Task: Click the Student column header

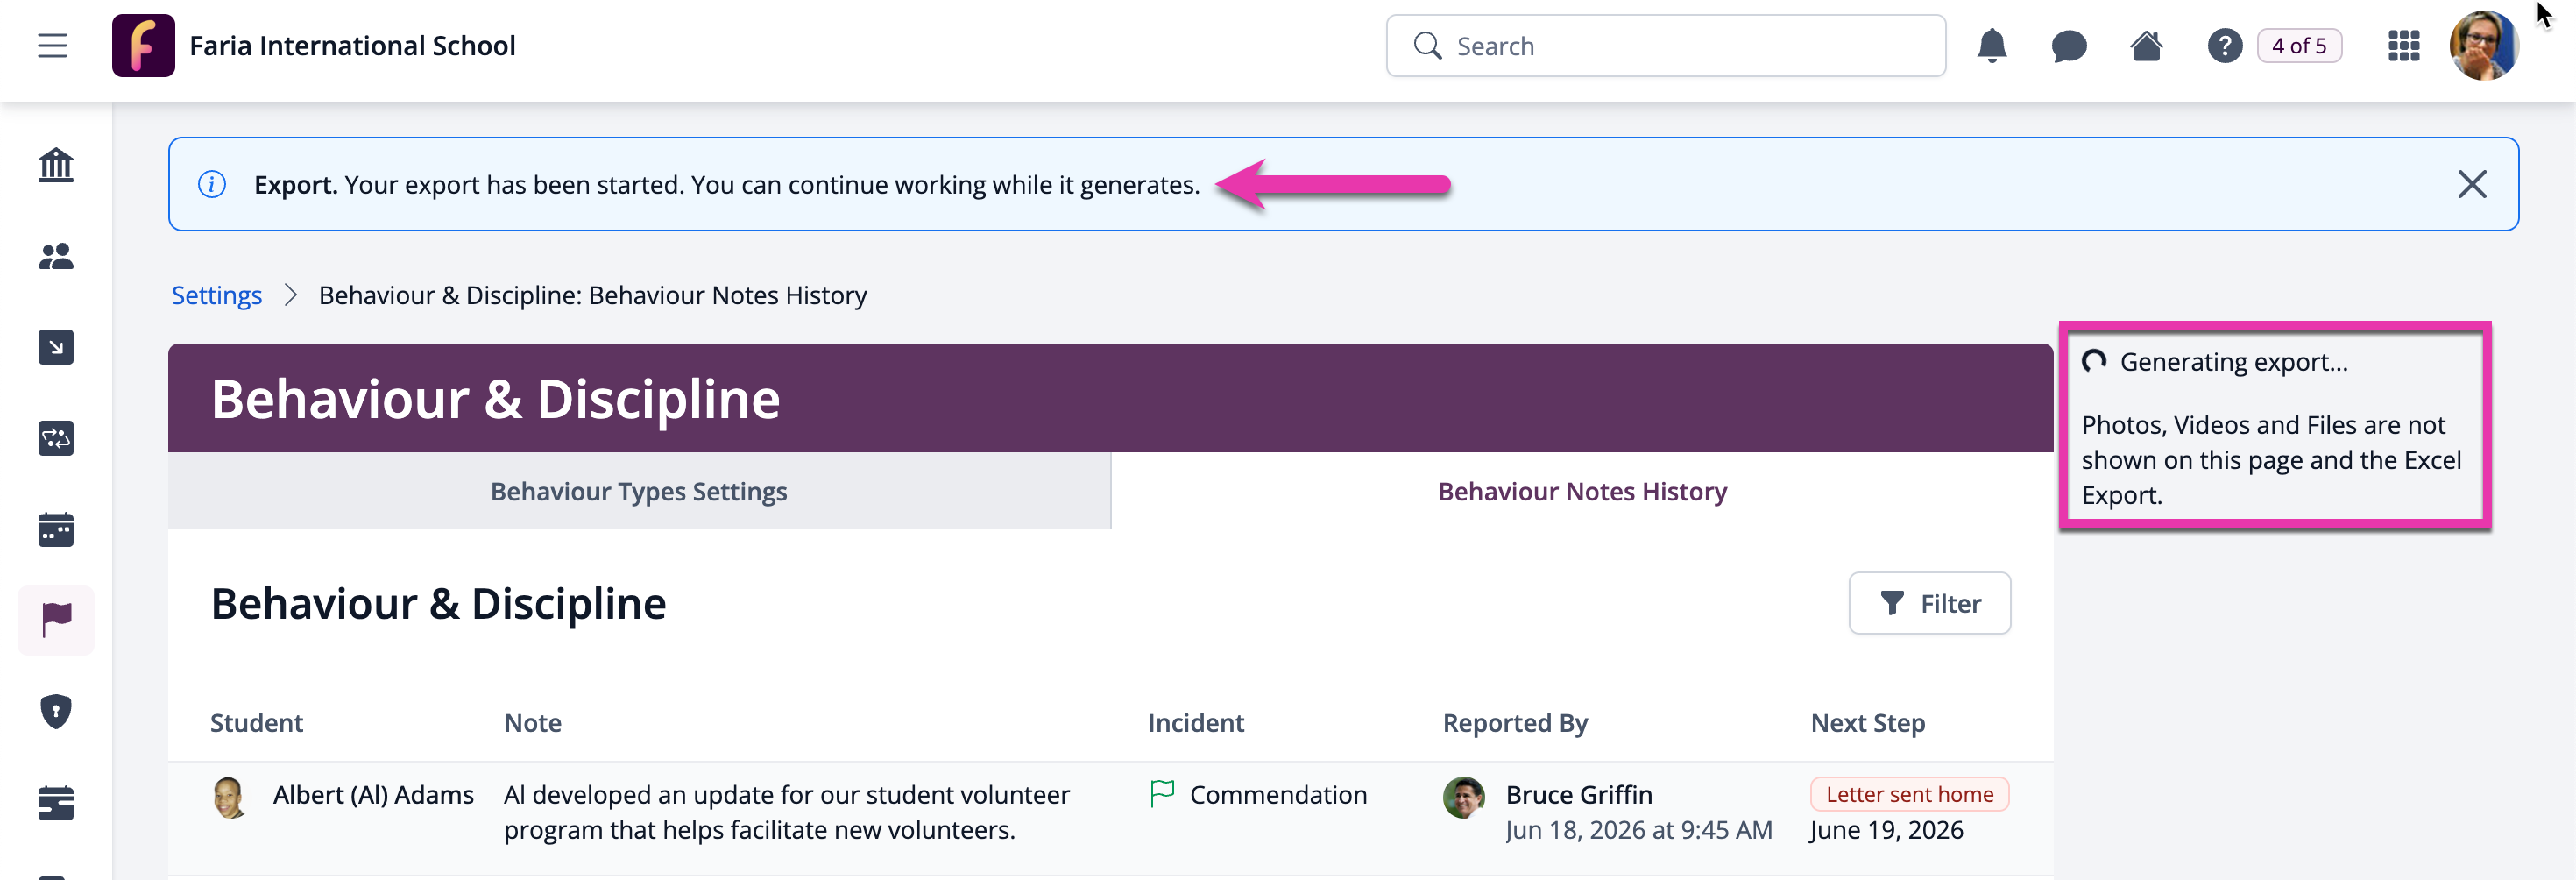Action: [x=256, y=723]
